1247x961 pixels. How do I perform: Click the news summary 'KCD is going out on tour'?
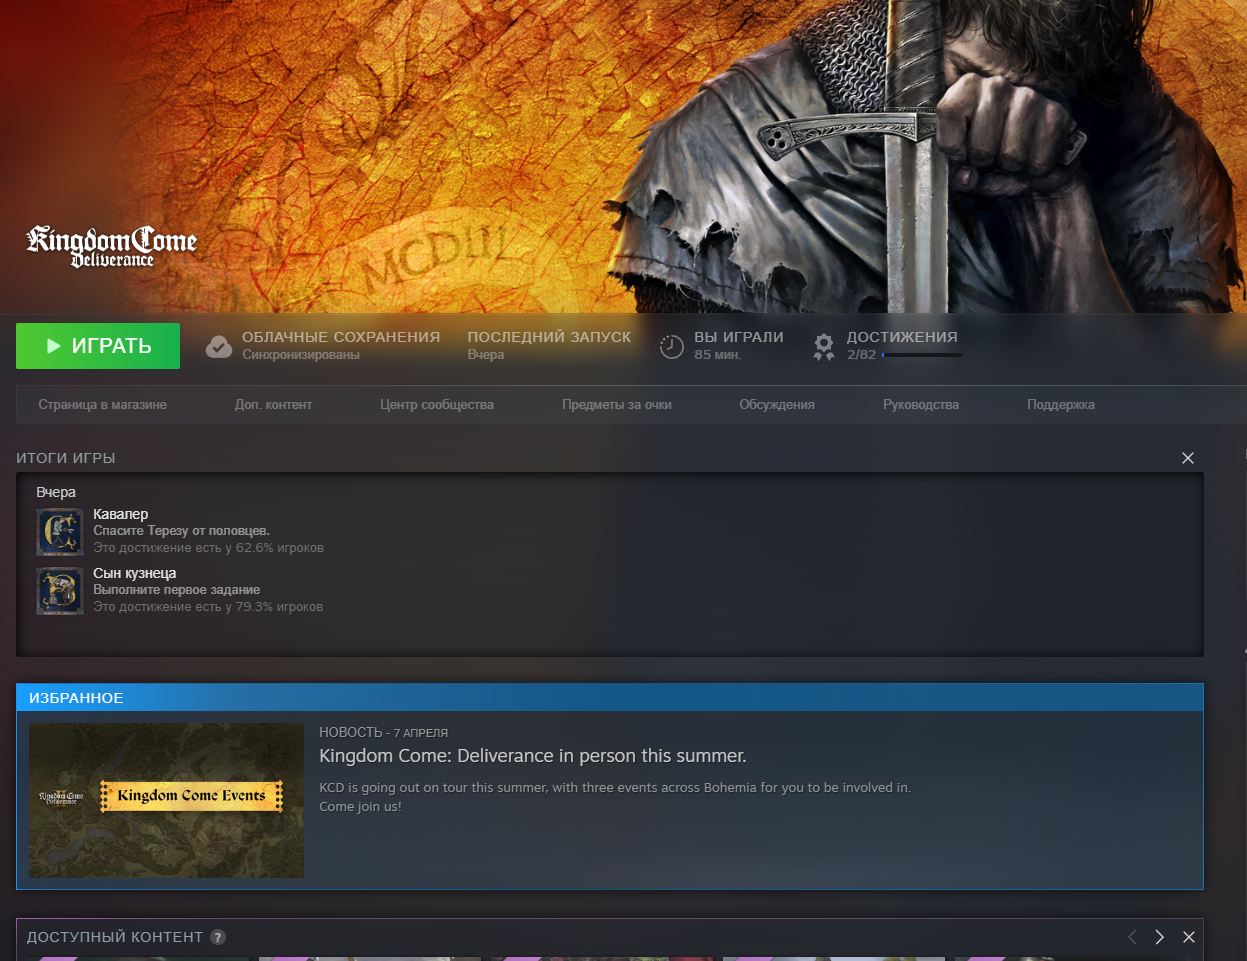pyautogui.click(x=615, y=797)
